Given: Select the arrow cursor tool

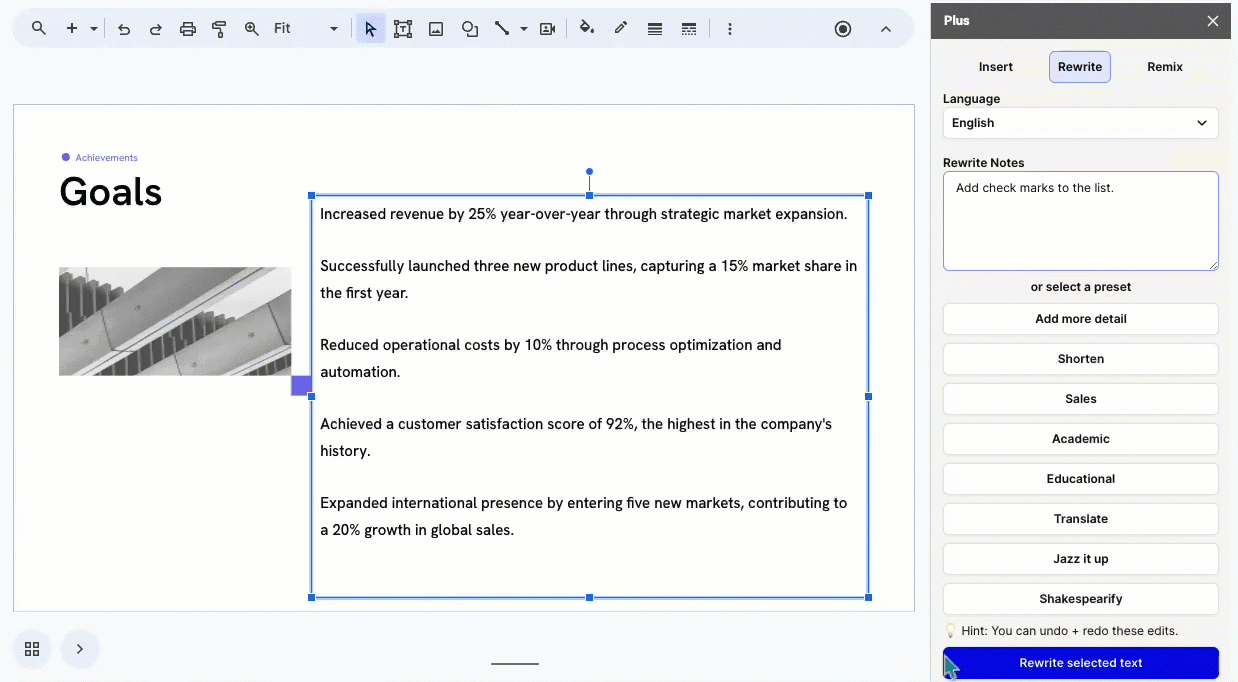Looking at the screenshot, I should click(x=371, y=29).
